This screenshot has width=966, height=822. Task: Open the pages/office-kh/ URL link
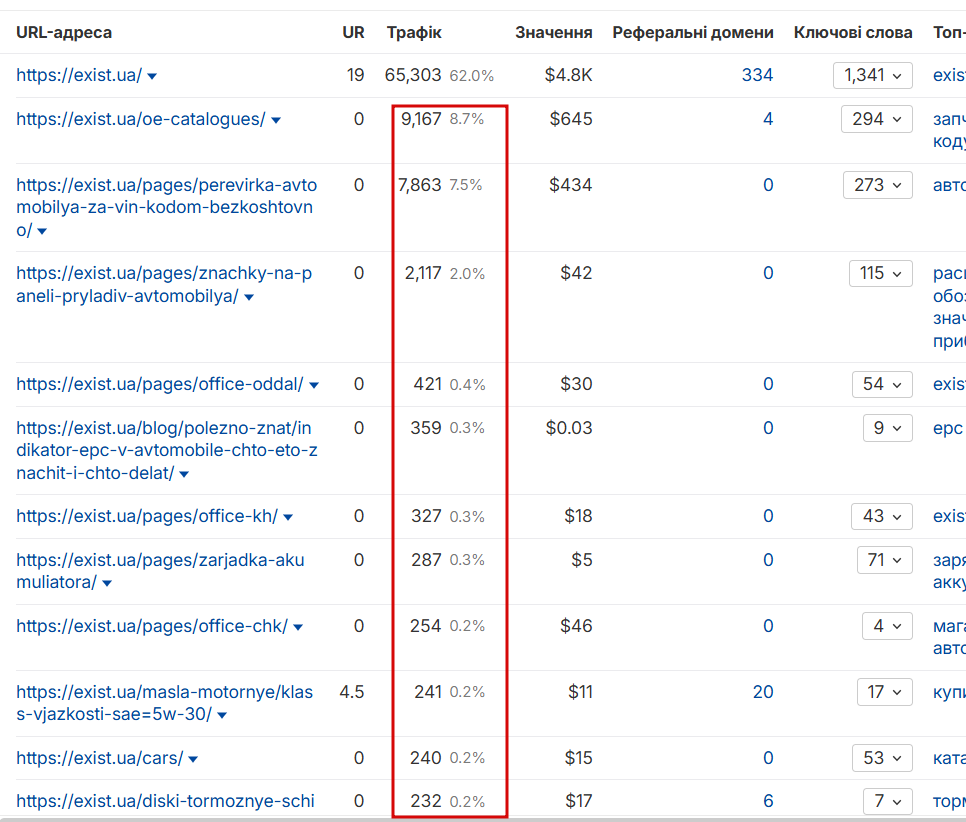[147, 516]
